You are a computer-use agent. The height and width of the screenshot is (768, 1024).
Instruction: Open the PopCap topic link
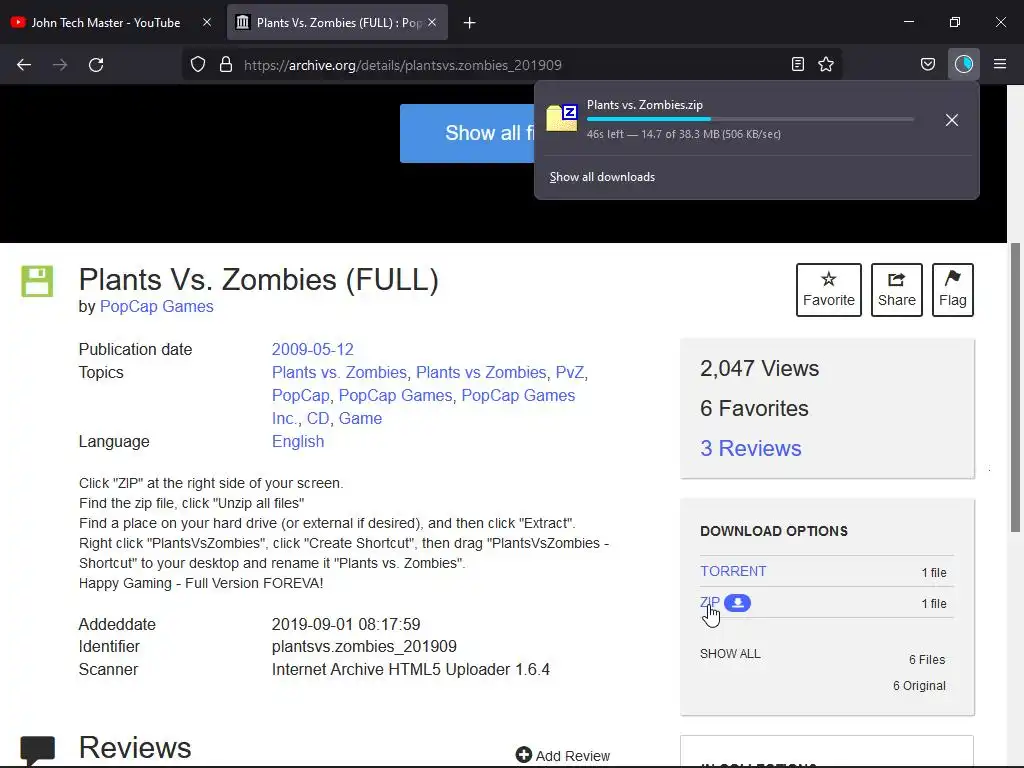[300, 395]
